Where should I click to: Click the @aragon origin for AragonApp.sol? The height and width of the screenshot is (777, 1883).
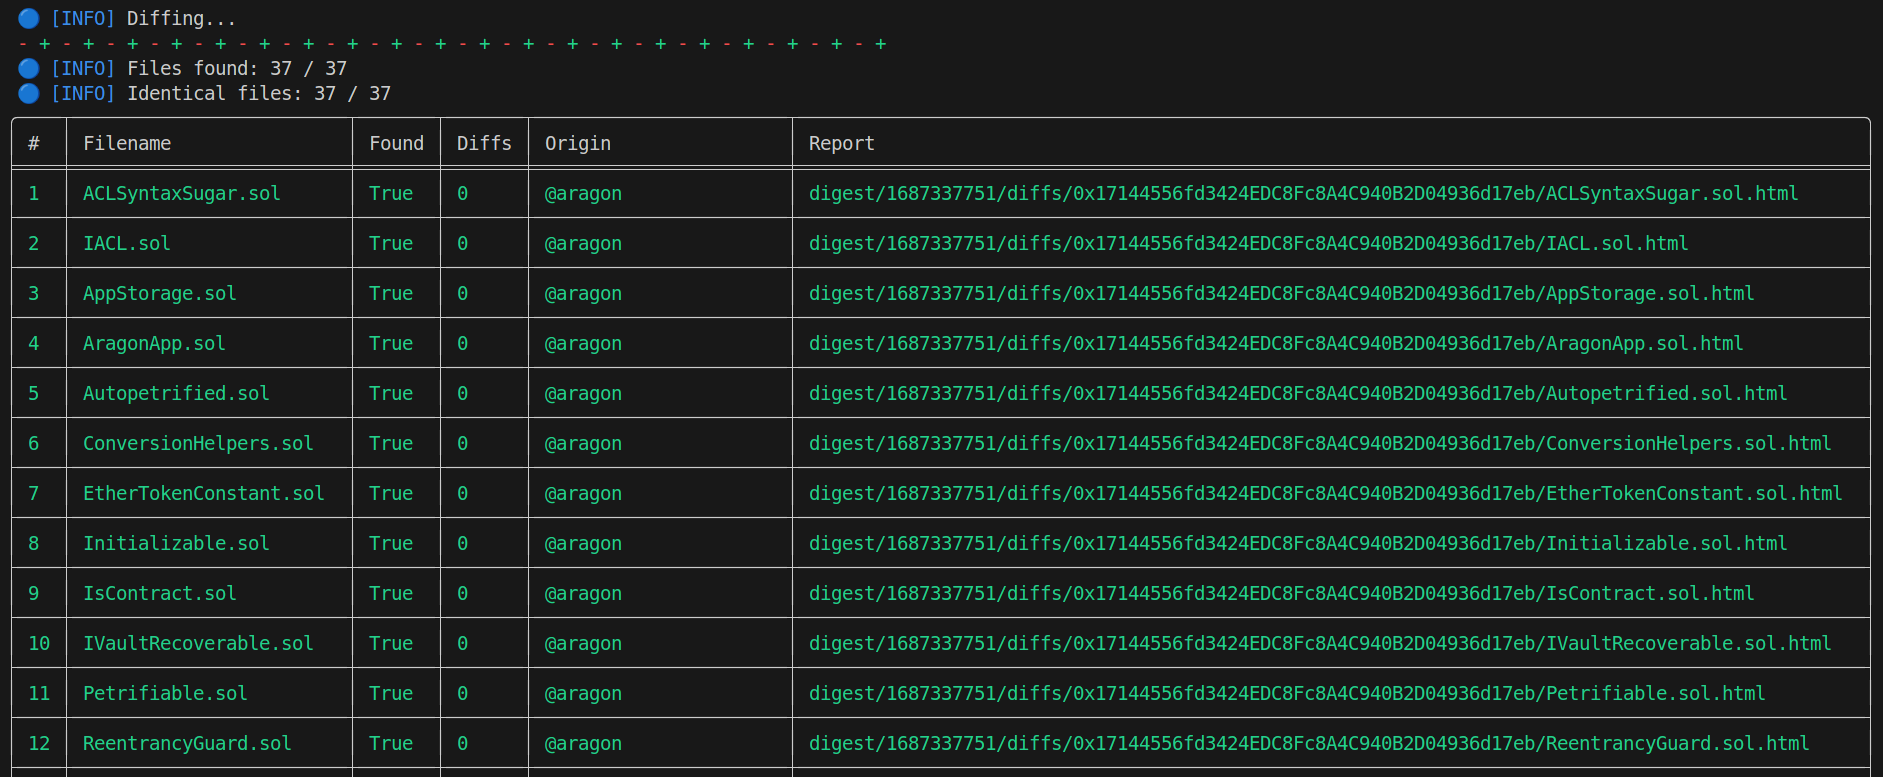583,343
